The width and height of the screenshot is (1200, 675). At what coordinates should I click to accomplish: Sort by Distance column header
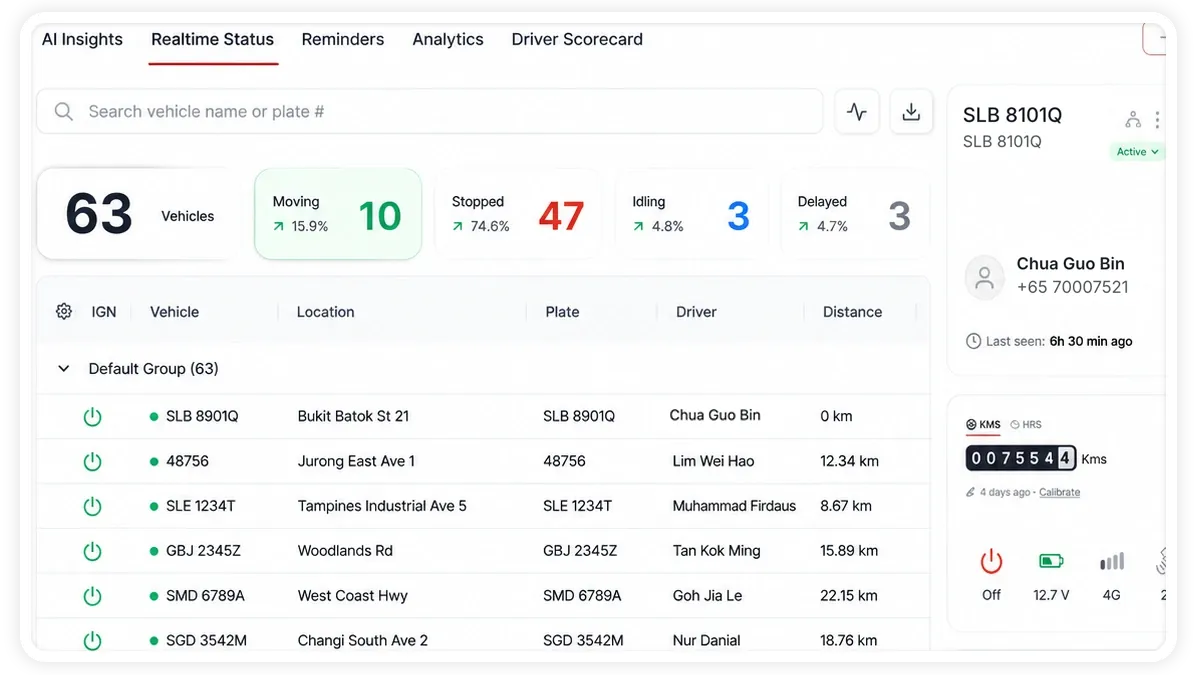point(852,312)
